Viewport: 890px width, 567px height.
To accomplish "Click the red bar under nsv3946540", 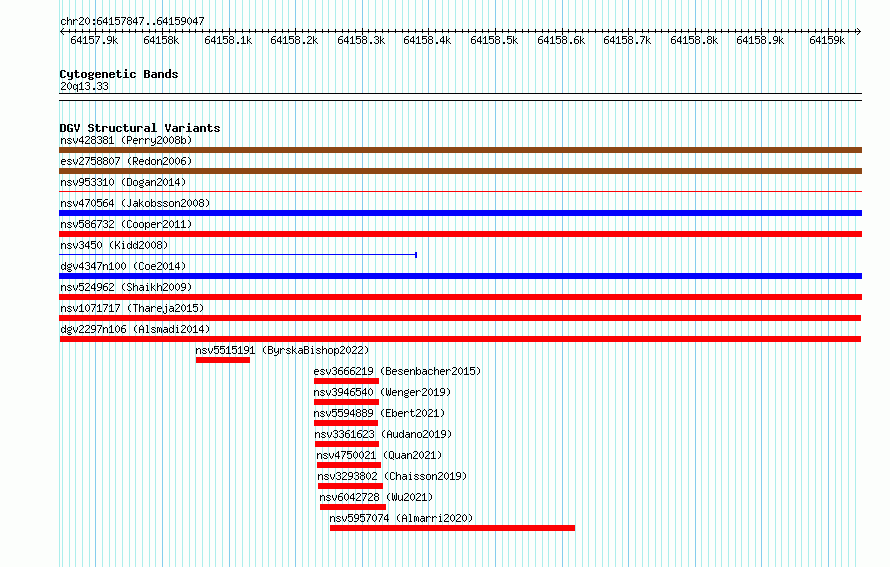I will click(x=346, y=402).
